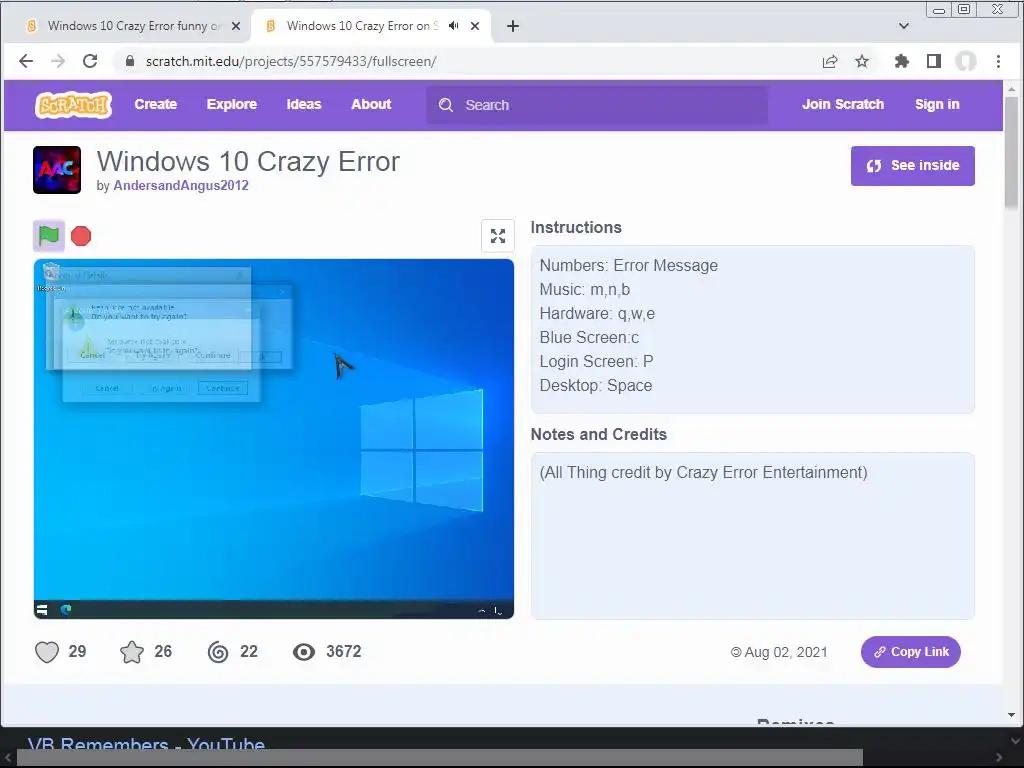Click the tray chevron in project taskbar
The image size is (1024, 768).
tap(482, 611)
